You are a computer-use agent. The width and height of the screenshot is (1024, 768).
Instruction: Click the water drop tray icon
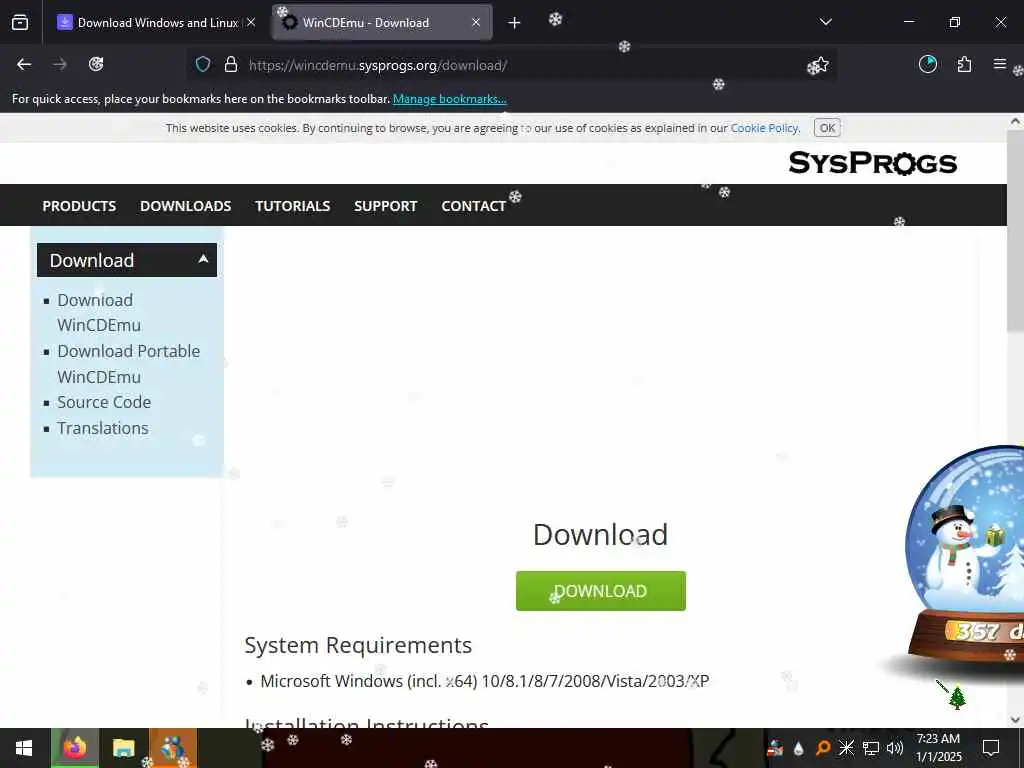pyautogui.click(x=799, y=748)
